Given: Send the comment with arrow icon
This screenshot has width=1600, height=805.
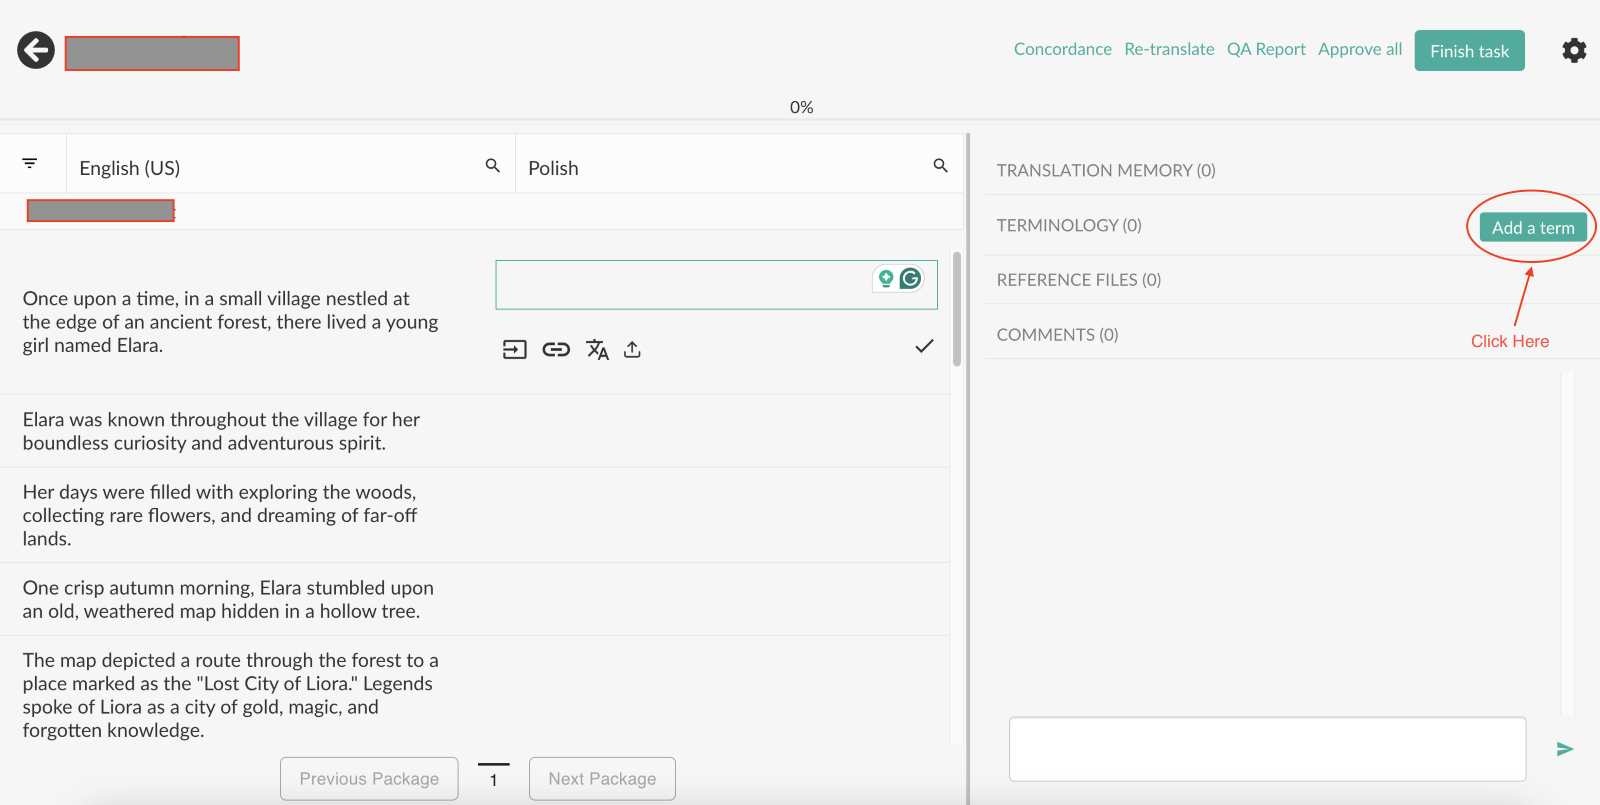Looking at the screenshot, I should (x=1565, y=749).
